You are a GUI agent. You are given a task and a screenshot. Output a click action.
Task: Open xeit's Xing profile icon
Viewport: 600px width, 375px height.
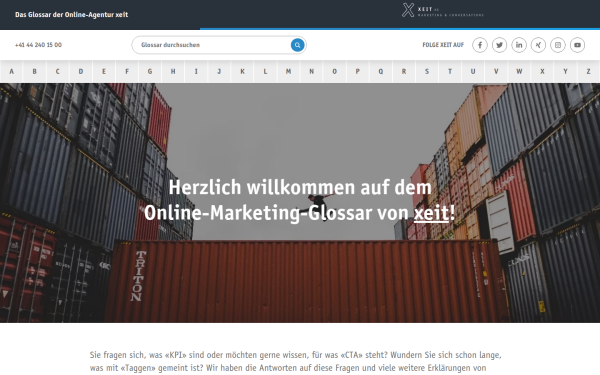tap(538, 45)
